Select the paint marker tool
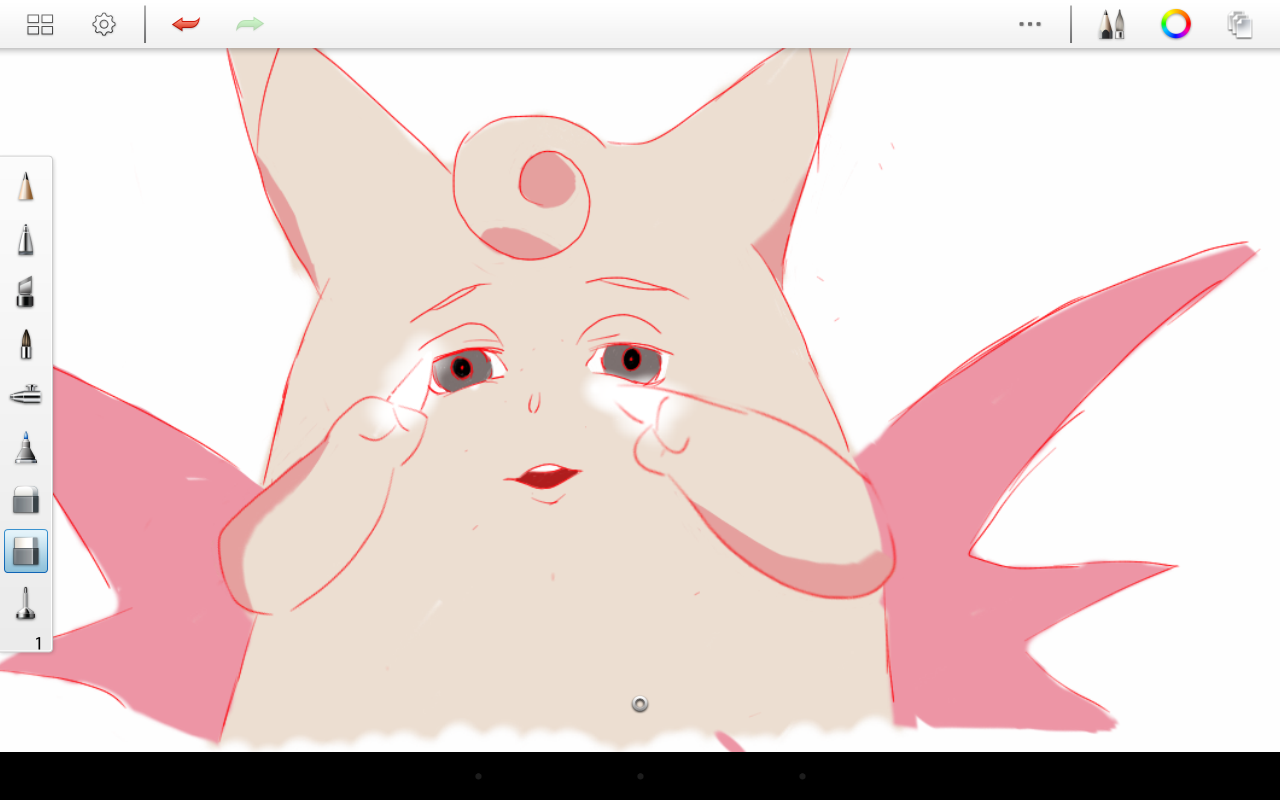1280x800 pixels. [26, 447]
